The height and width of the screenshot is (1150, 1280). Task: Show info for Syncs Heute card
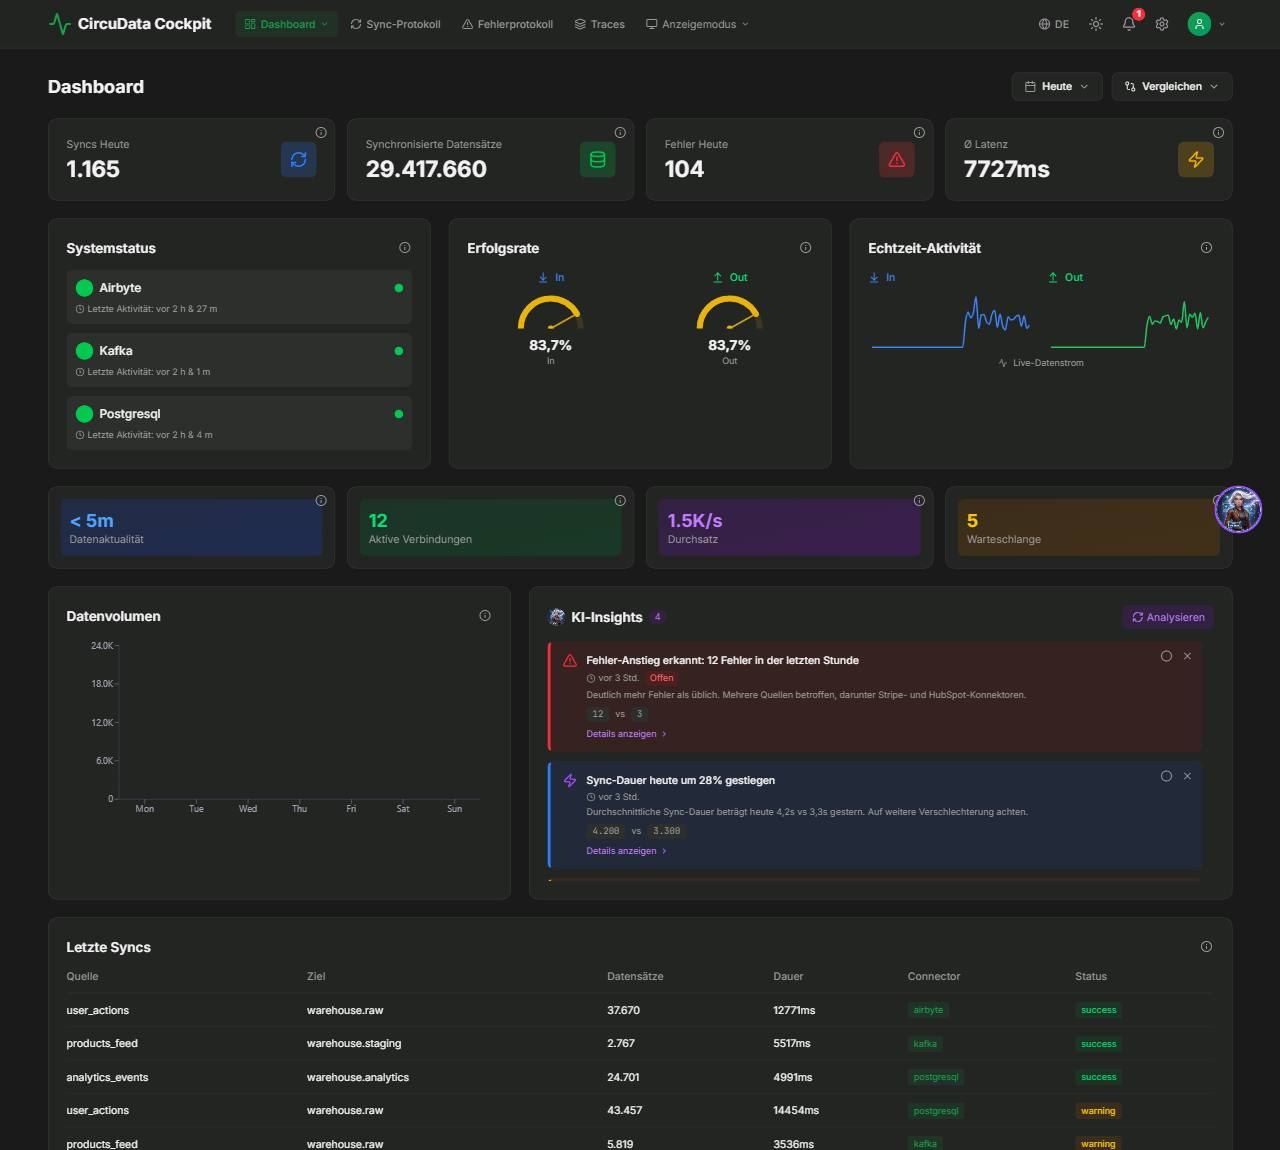(x=321, y=132)
